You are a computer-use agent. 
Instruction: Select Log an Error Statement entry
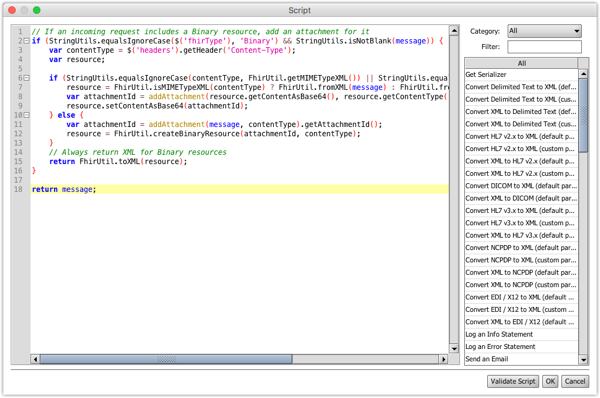click(x=521, y=346)
